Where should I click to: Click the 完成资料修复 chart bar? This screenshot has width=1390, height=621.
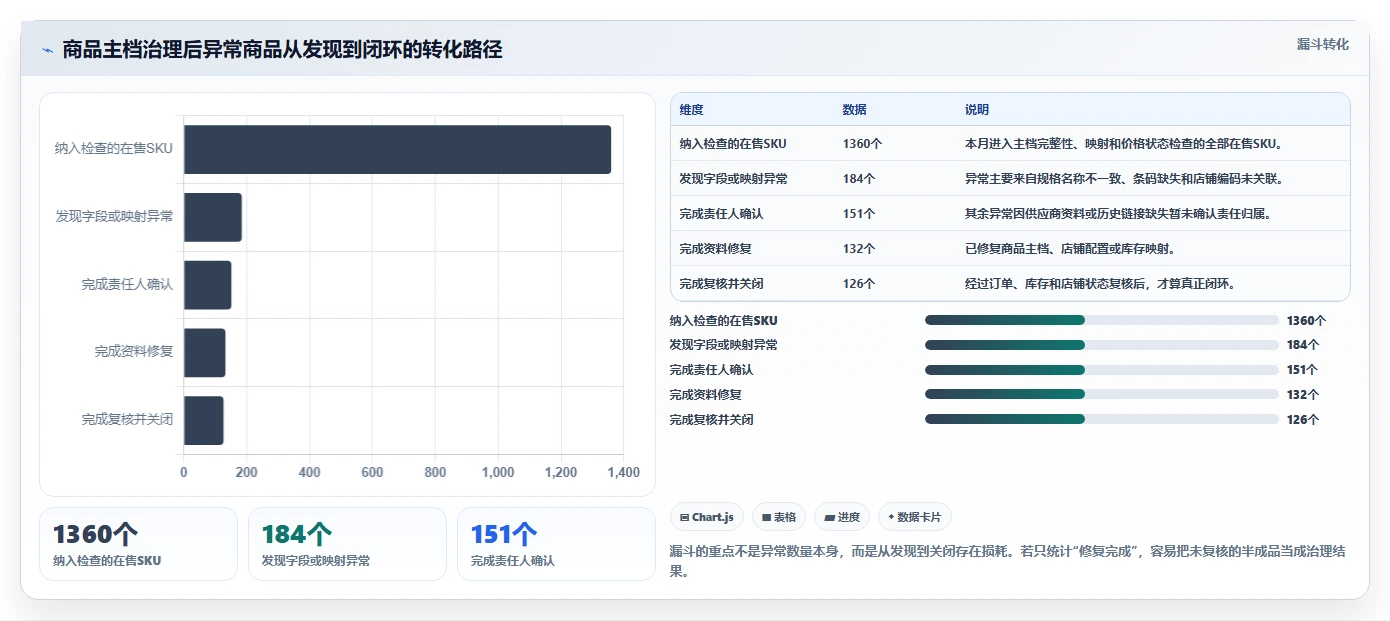point(205,353)
